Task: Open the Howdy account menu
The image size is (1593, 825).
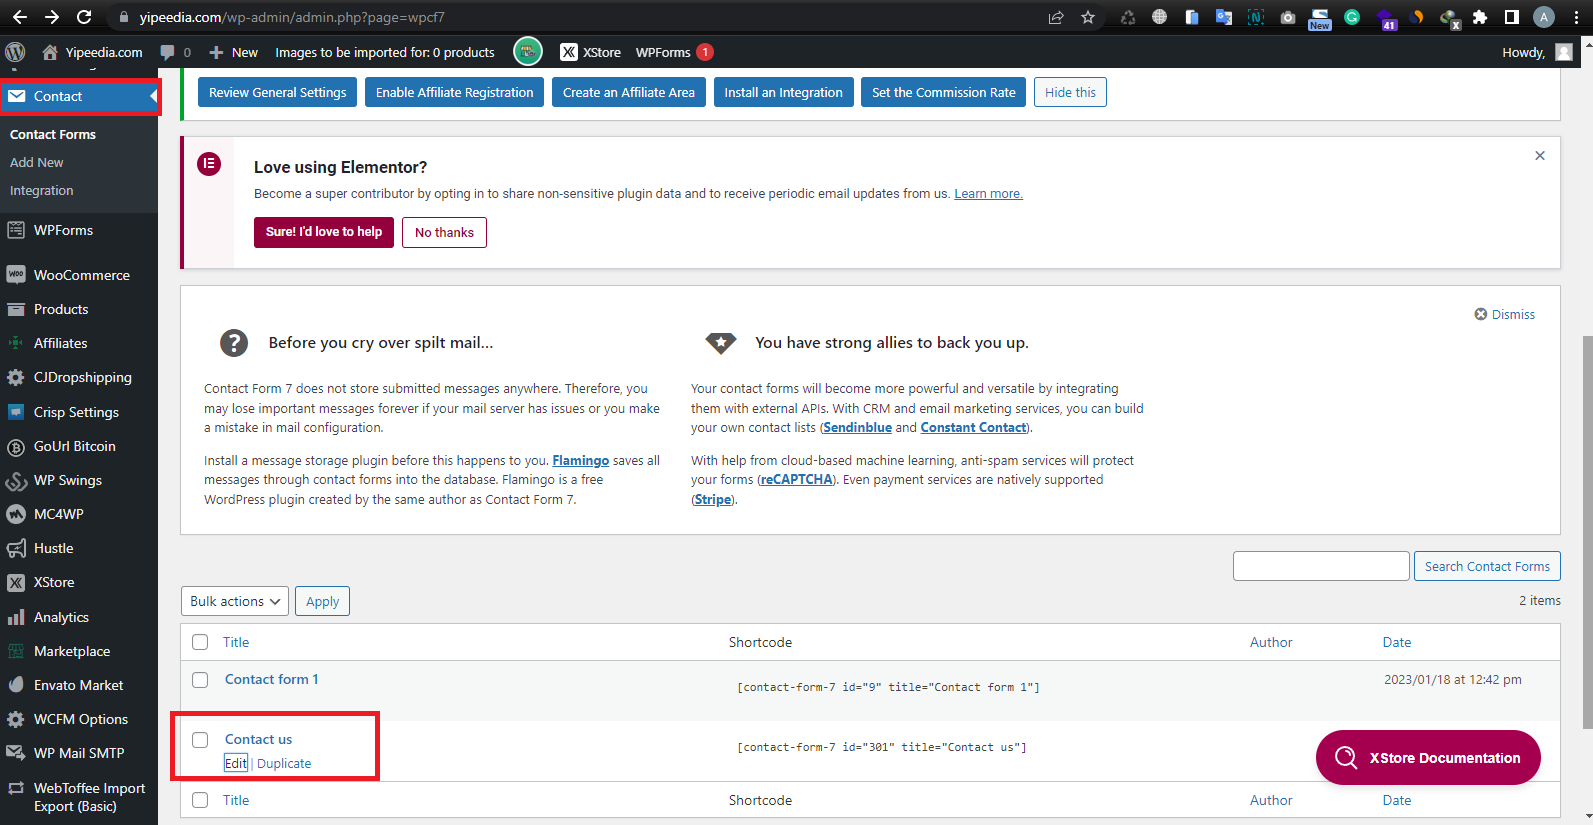Action: (1537, 52)
